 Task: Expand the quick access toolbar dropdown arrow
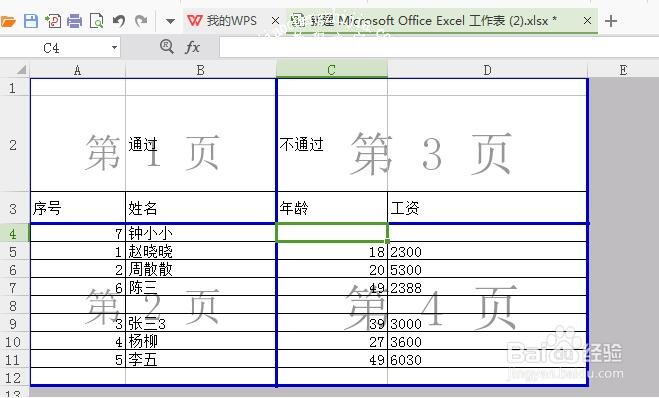[170, 21]
